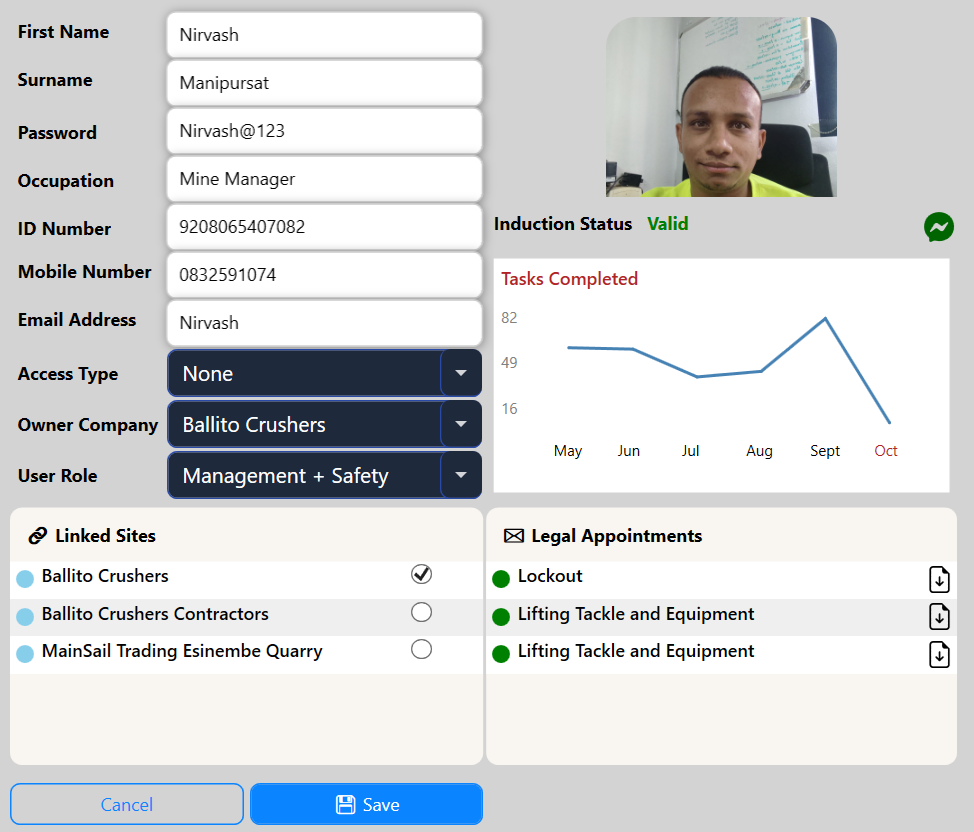This screenshot has height=832, width=974.
Task: Click the Jun label on the chart
Action: coord(629,450)
